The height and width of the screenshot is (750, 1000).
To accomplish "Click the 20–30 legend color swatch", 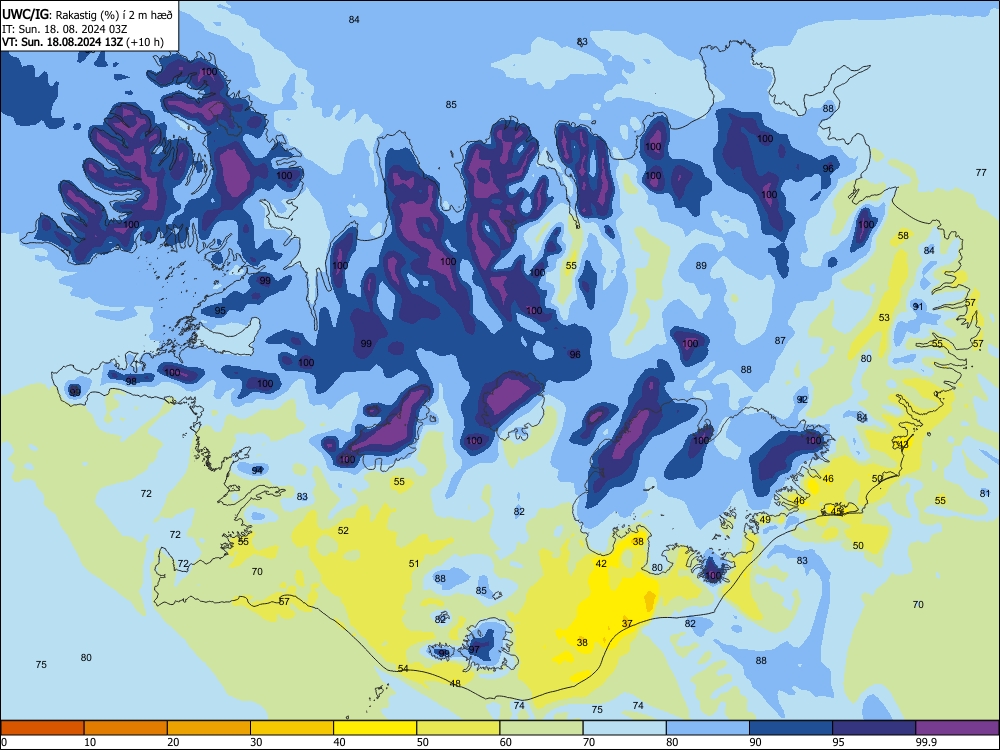I will (209, 728).
